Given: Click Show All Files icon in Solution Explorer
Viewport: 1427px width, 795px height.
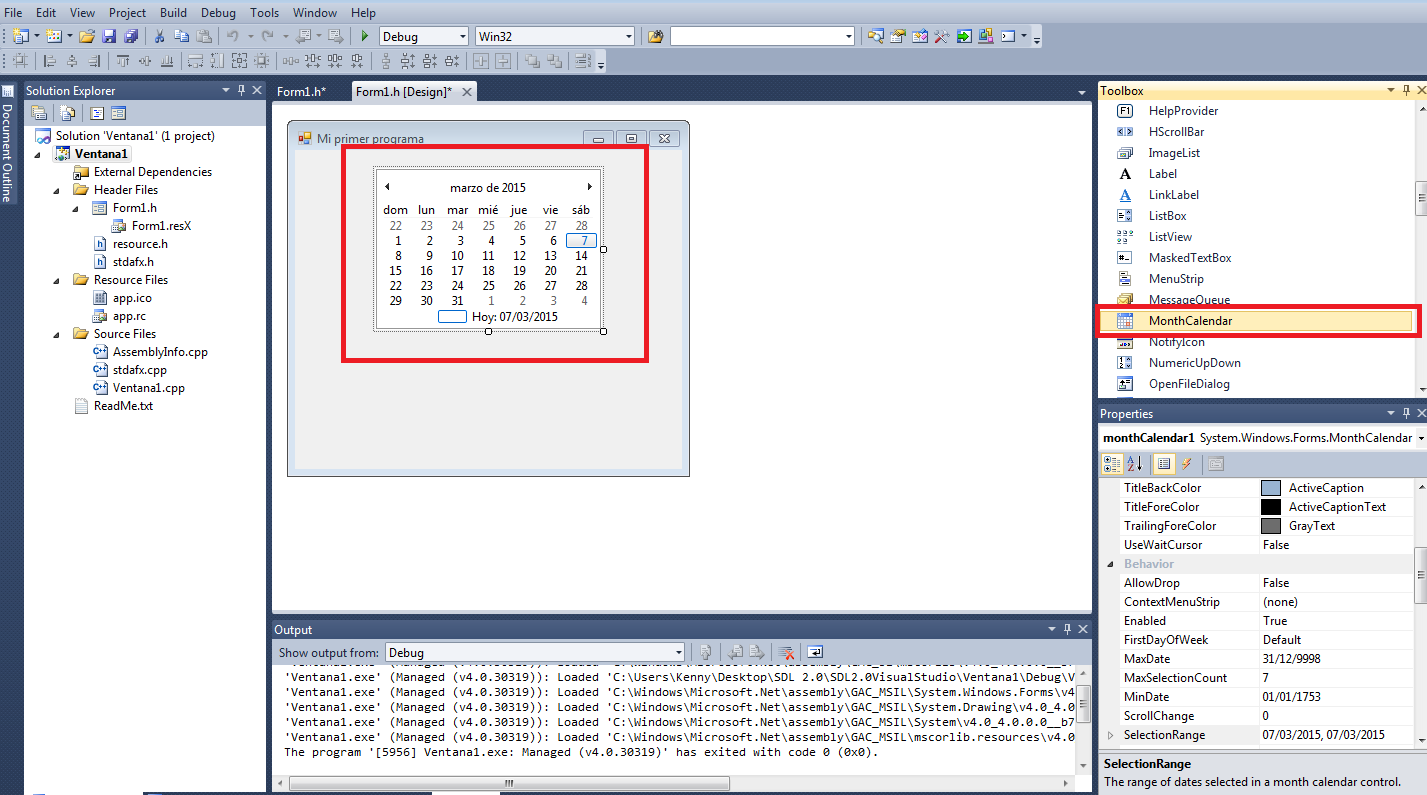Looking at the screenshot, I should [x=67, y=113].
